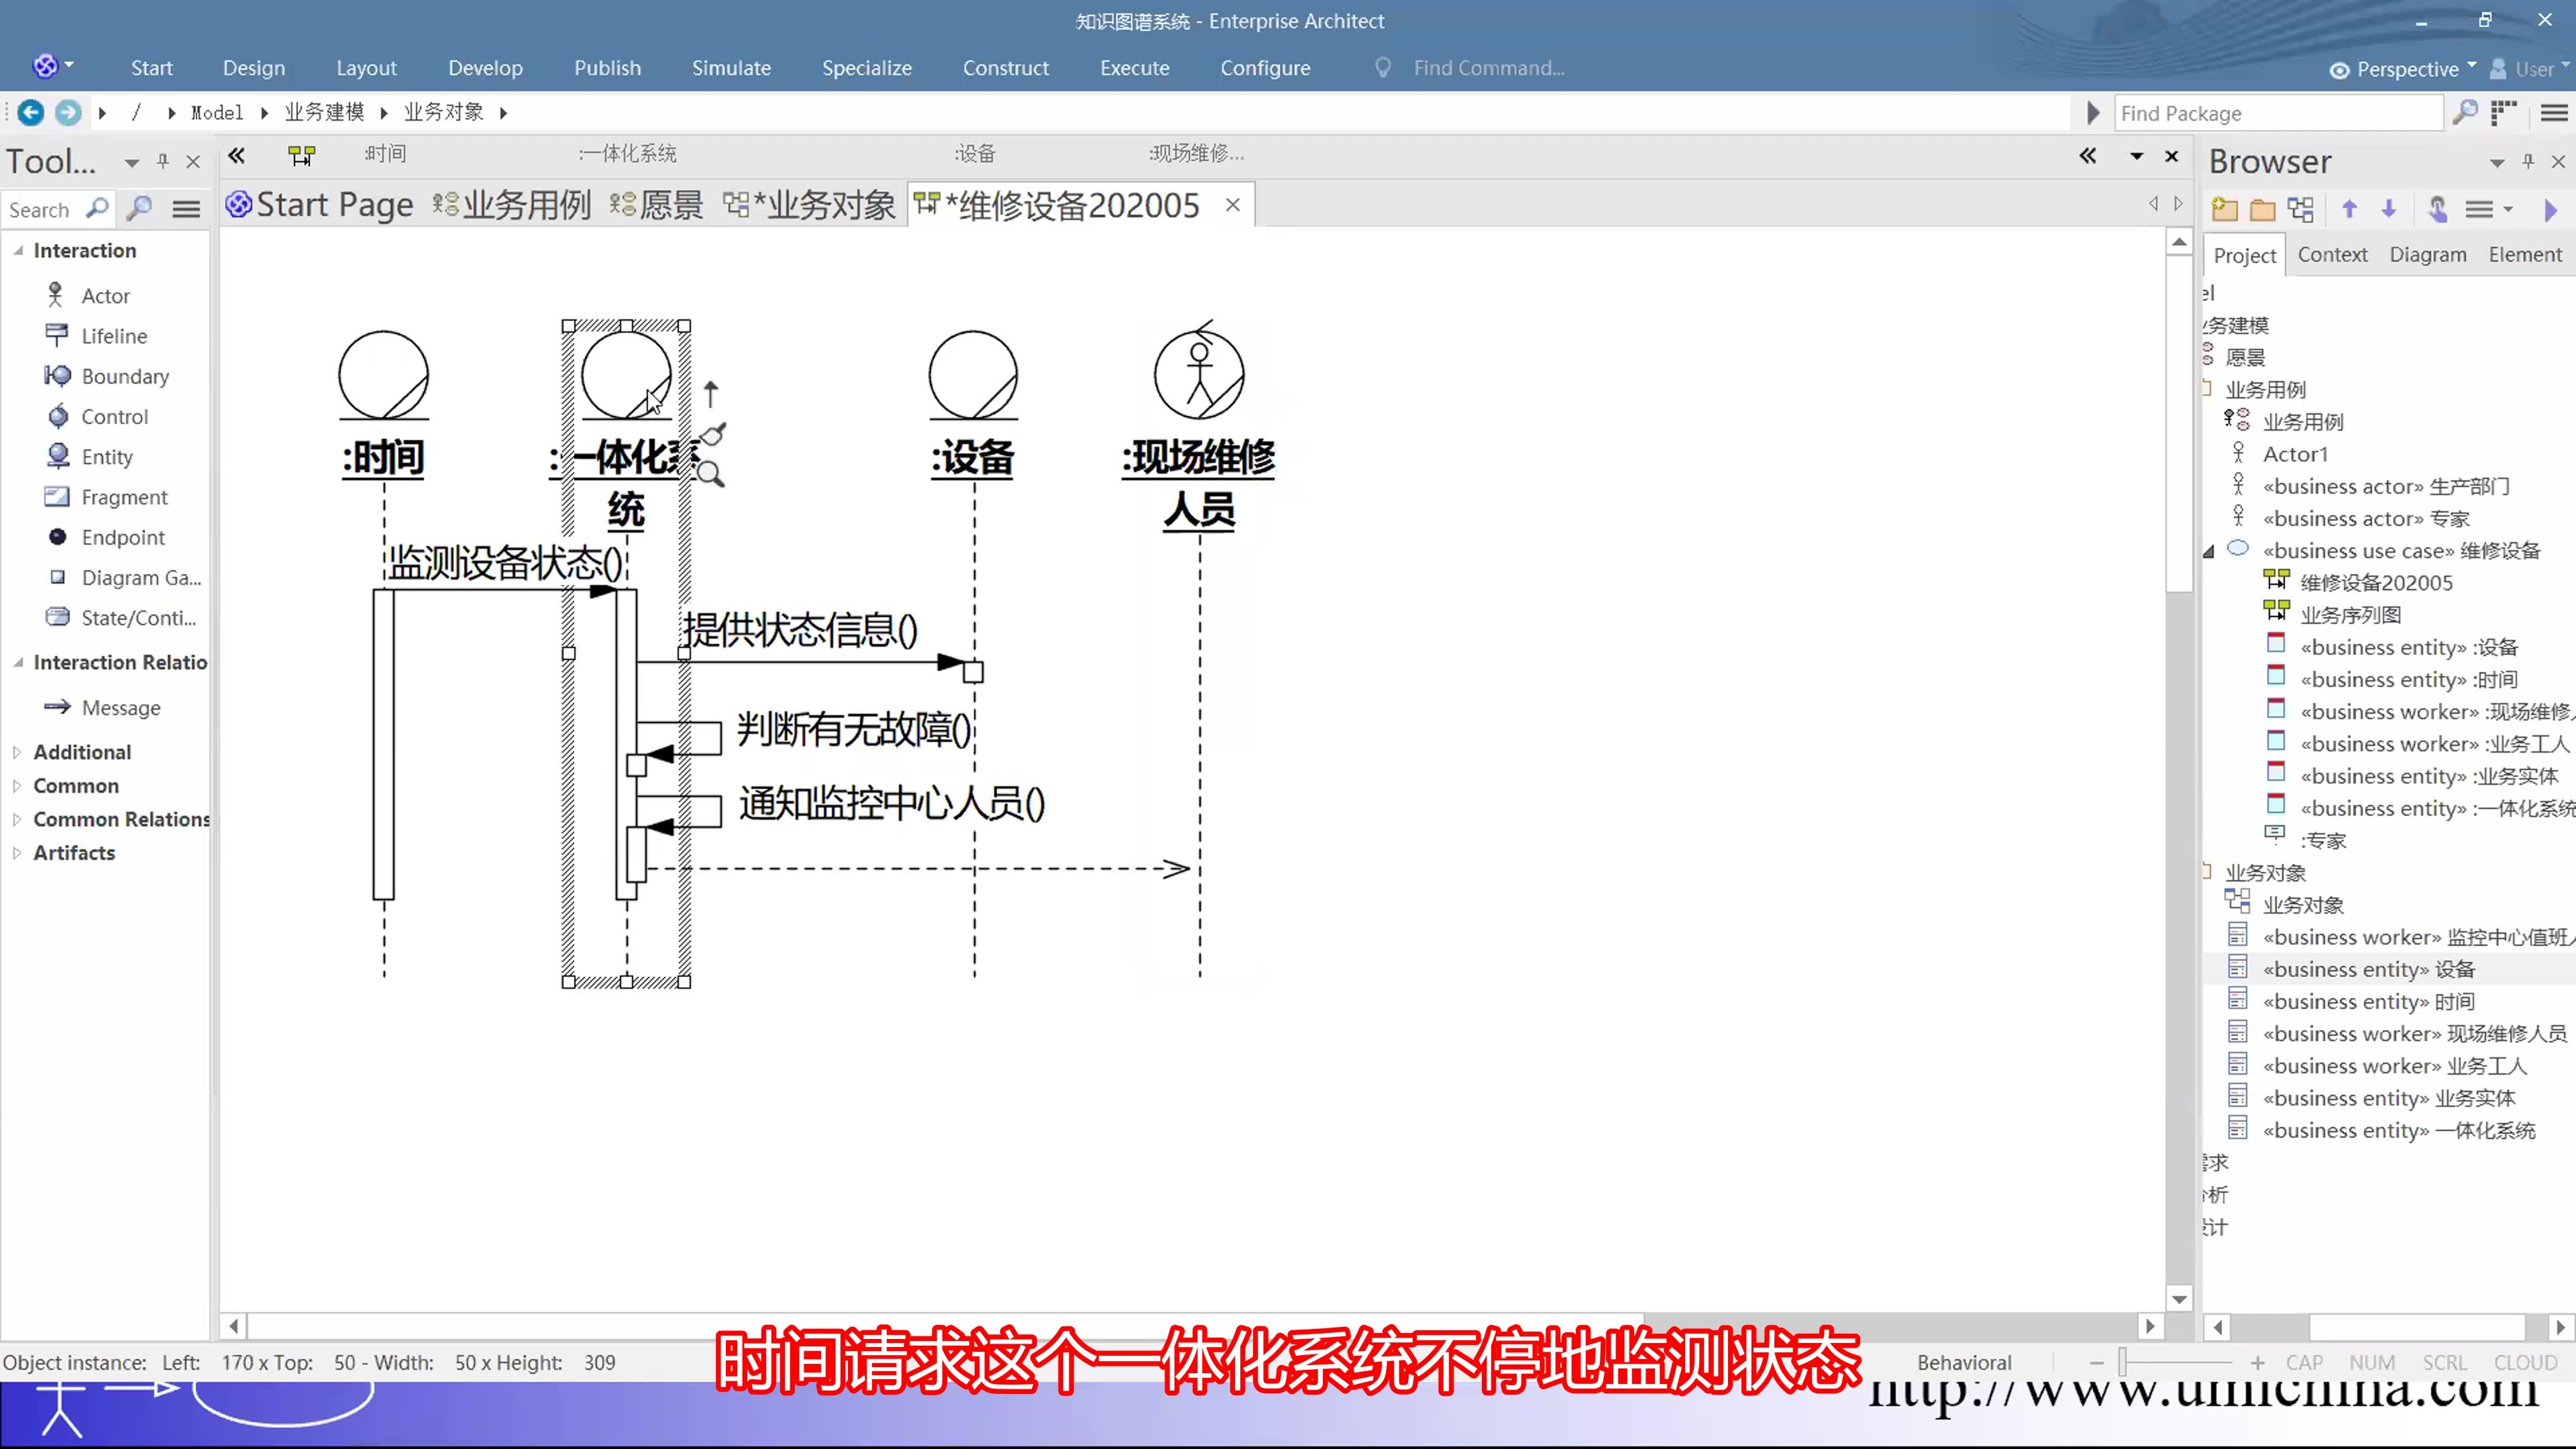Open the Perspective dropdown
This screenshot has height=1449, width=2576.
2403,68
